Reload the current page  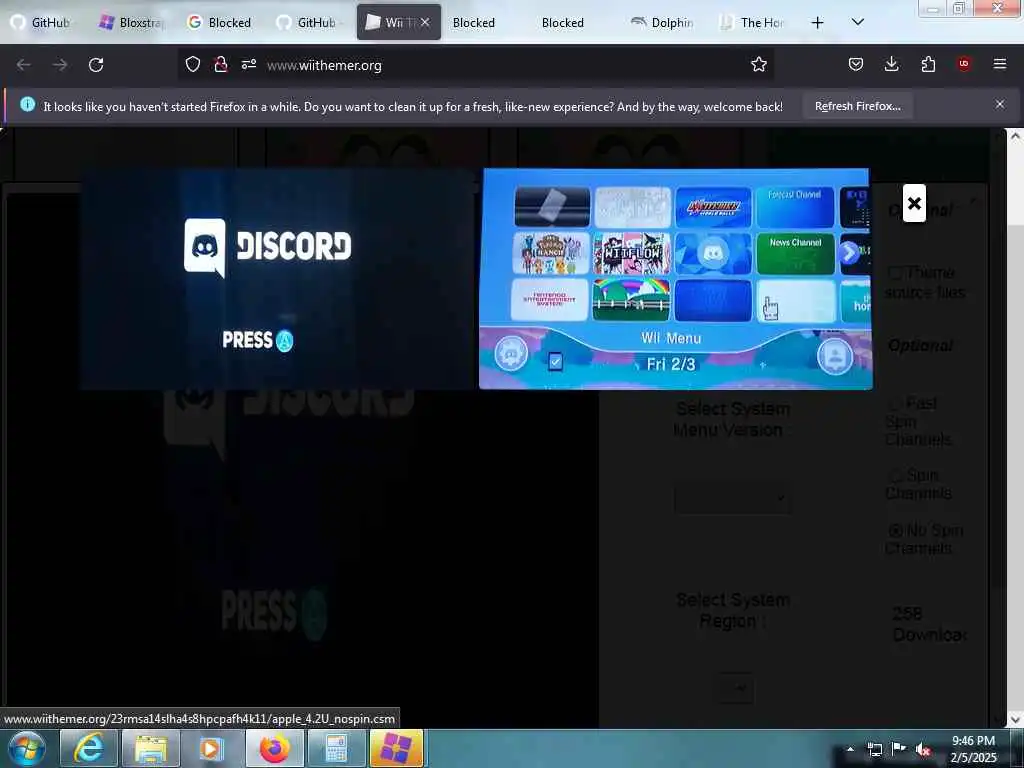click(x=96, y=65)
